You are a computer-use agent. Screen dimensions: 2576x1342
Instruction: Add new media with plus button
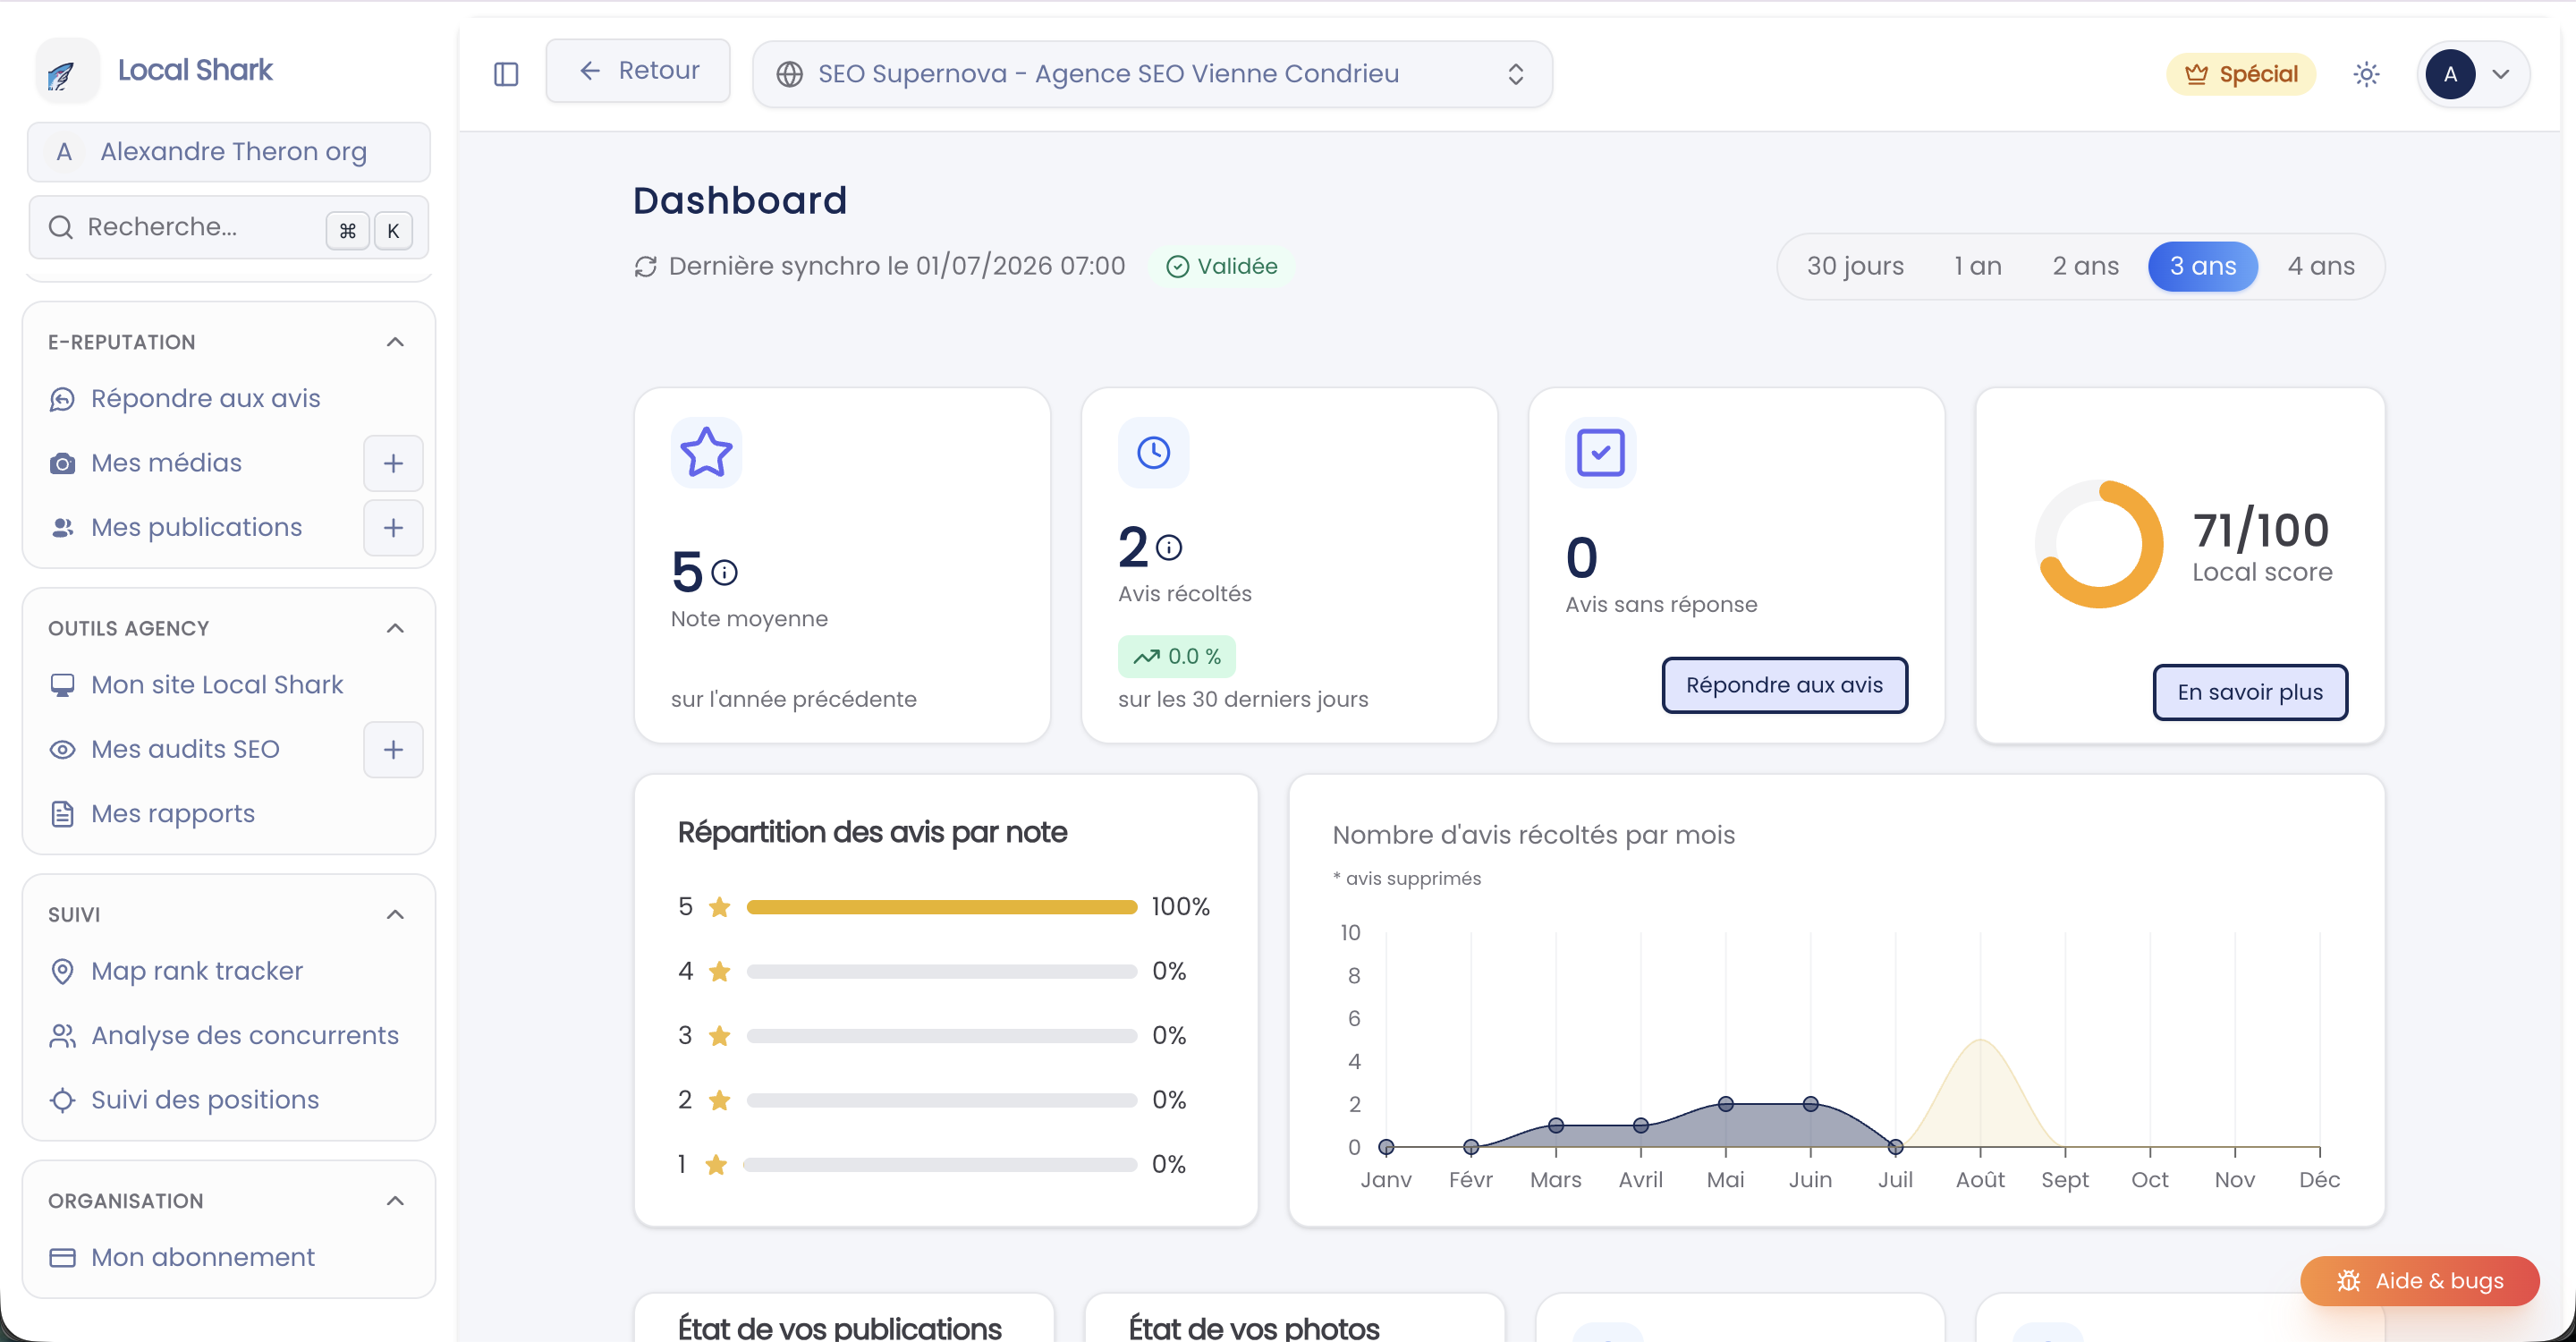[393, 463]
